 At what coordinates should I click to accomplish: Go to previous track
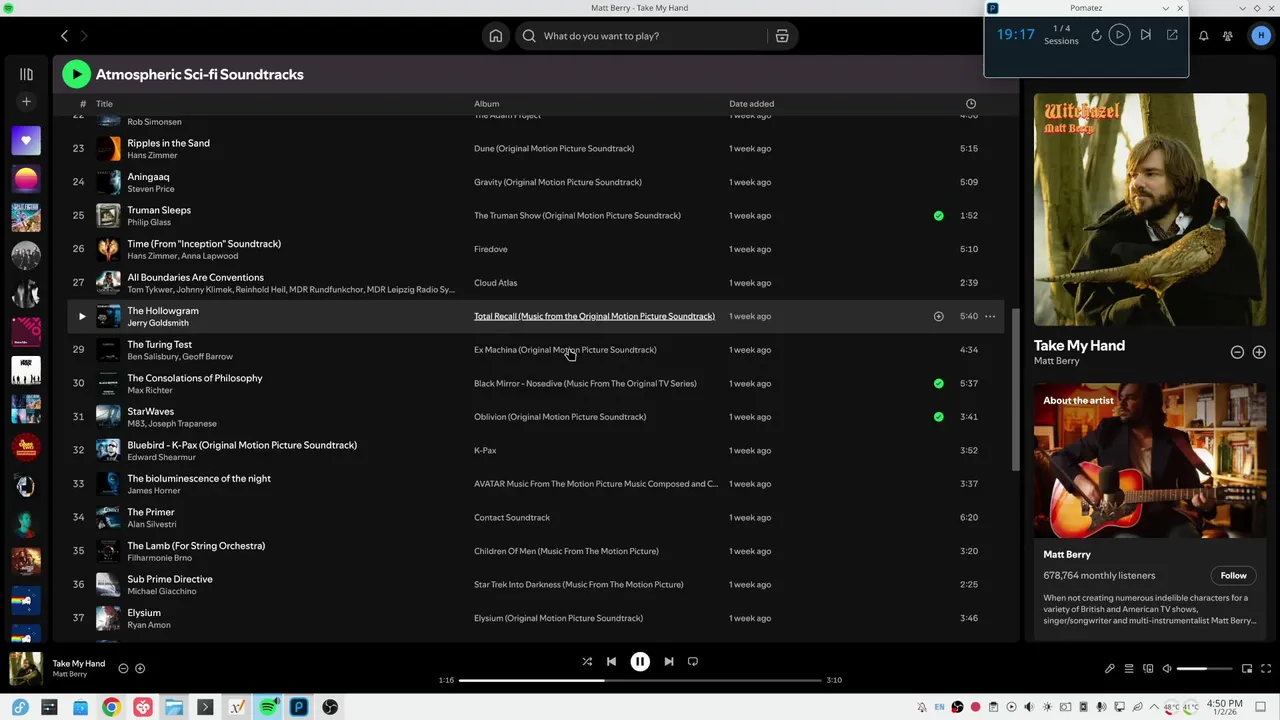(x=611, y=661)
